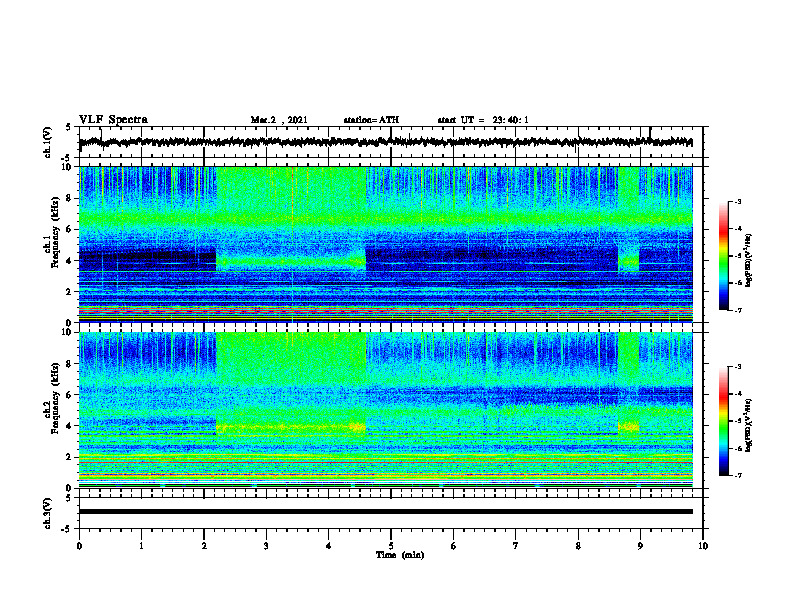Click the "-3" label on ch.2 colorbar
792x612 pixels.
click(737, 367)
